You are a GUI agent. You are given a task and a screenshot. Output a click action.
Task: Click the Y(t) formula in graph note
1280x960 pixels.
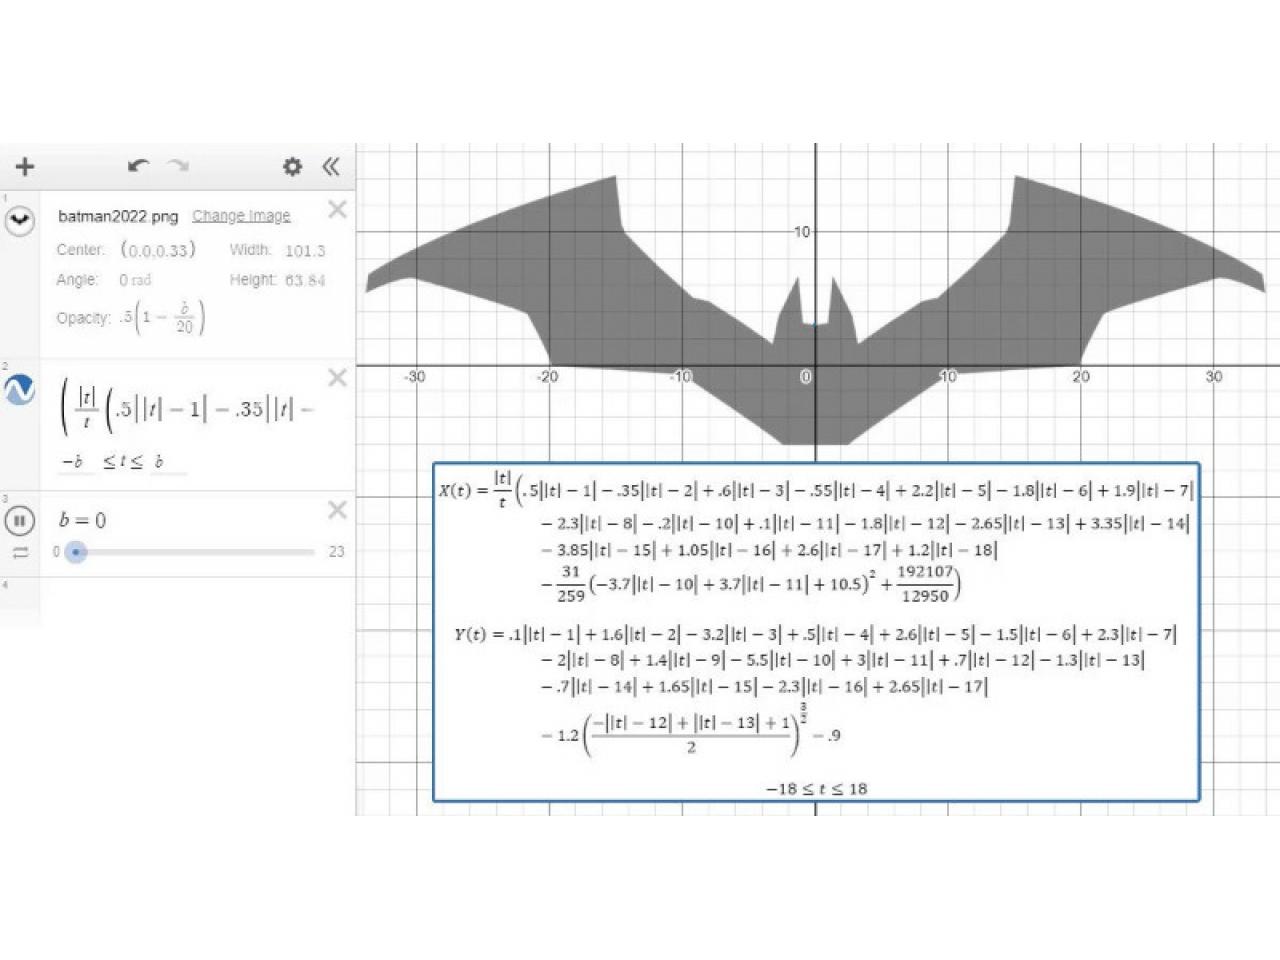tap(815, 689)
